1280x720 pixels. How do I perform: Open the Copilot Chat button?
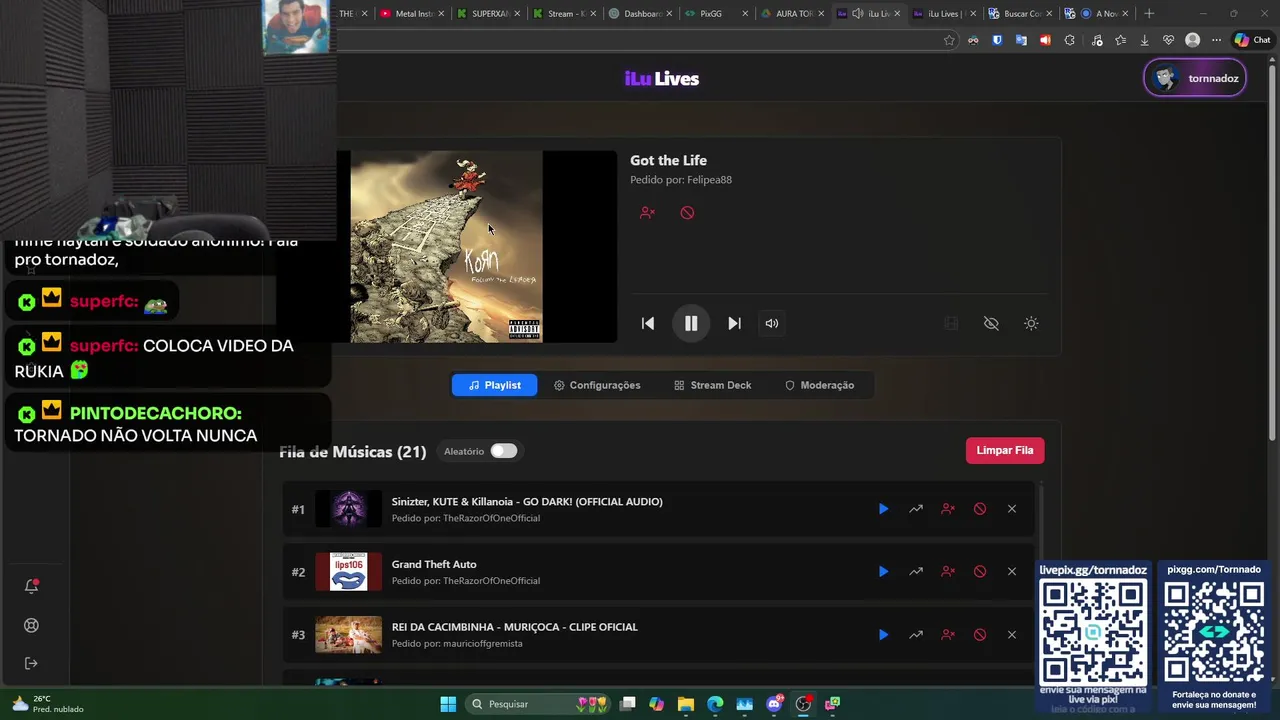point(1252,40)
